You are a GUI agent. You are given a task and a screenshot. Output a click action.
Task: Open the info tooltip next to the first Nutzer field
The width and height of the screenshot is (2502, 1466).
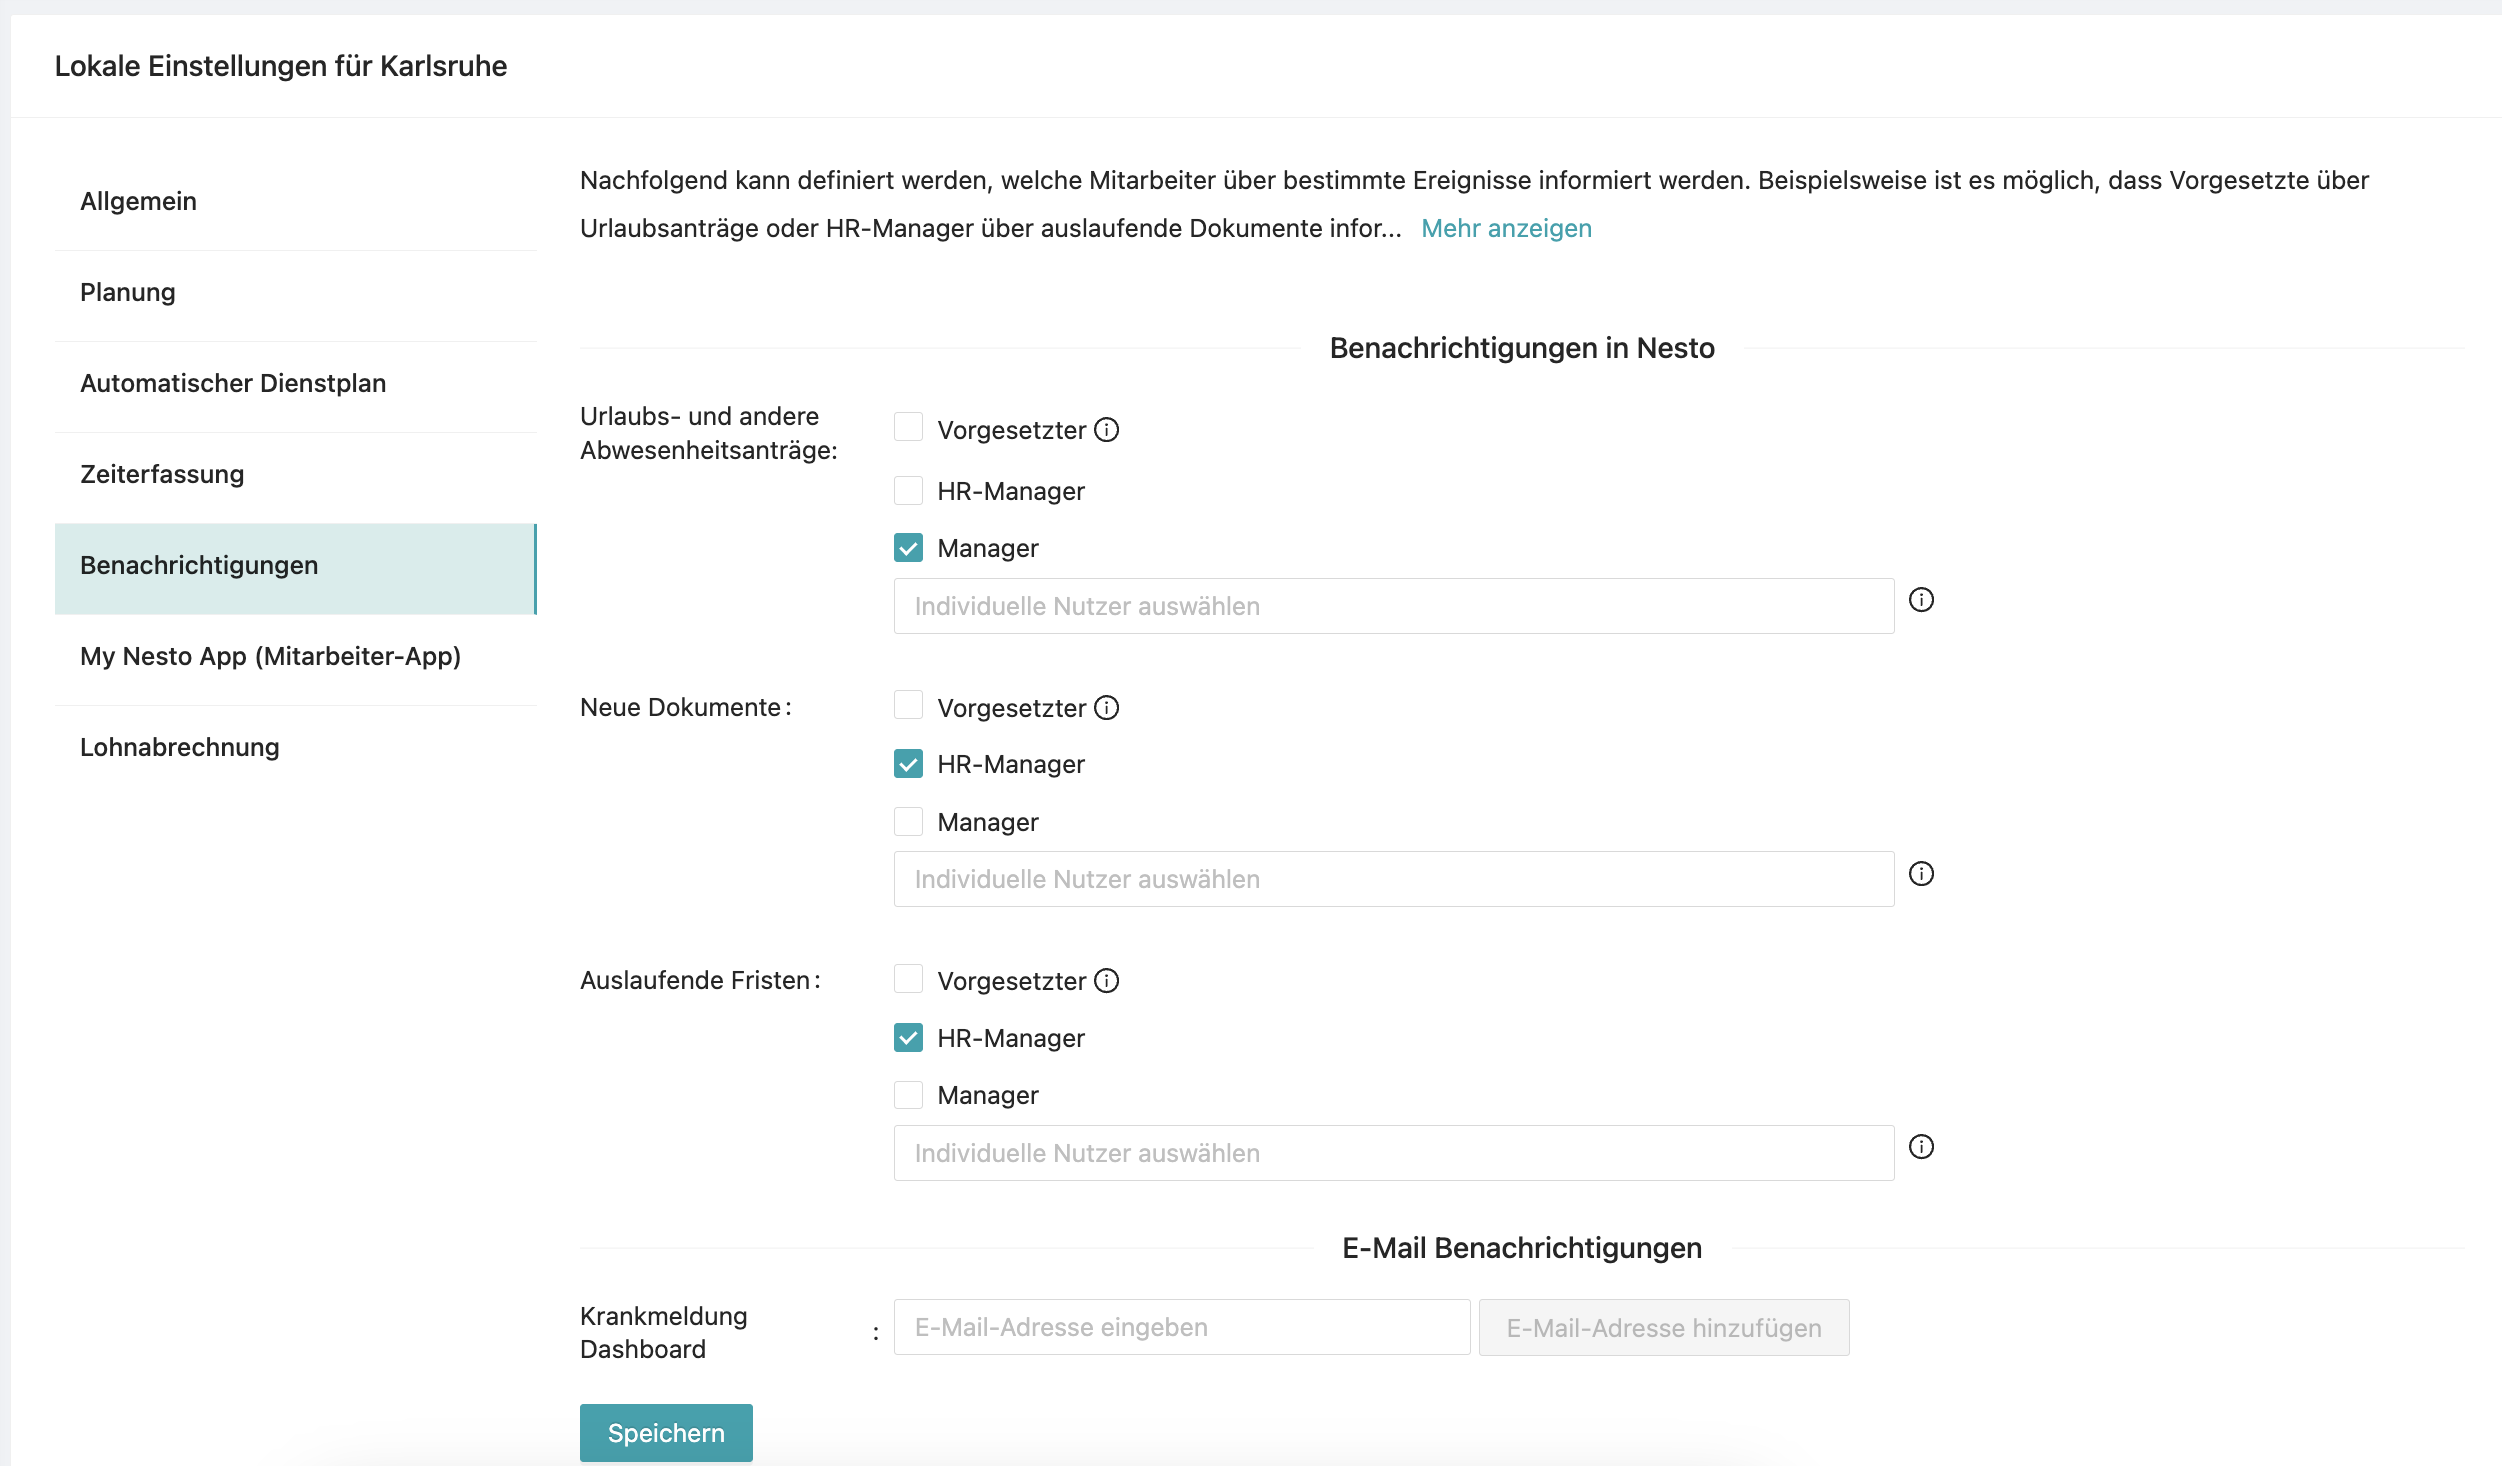pyautogui.click(x=1923, y=600)
